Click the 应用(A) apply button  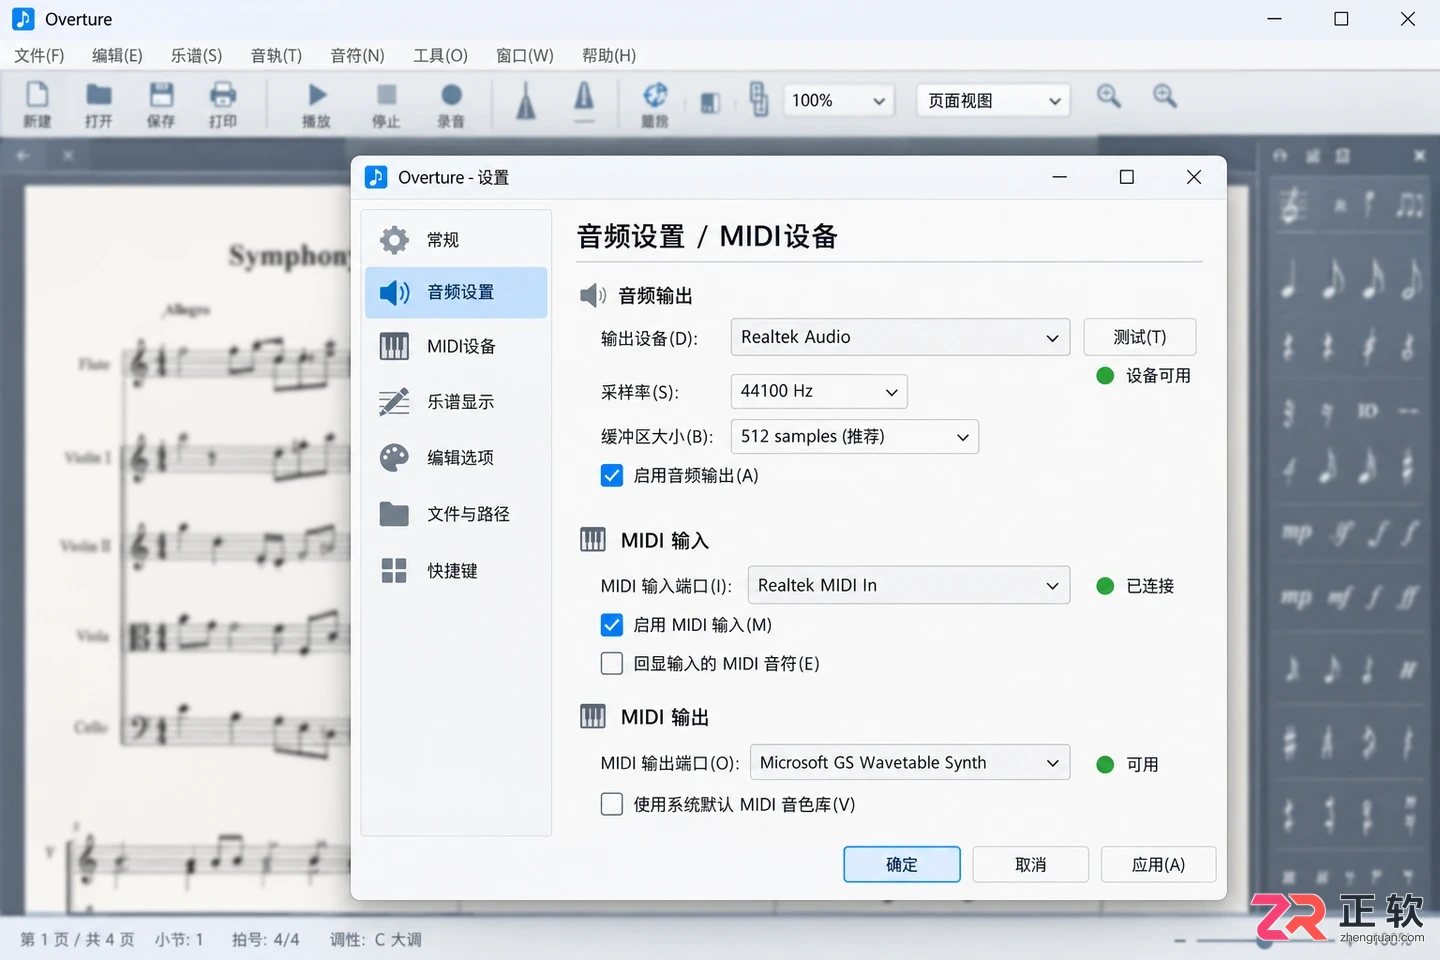click(x=1158, y=864)
